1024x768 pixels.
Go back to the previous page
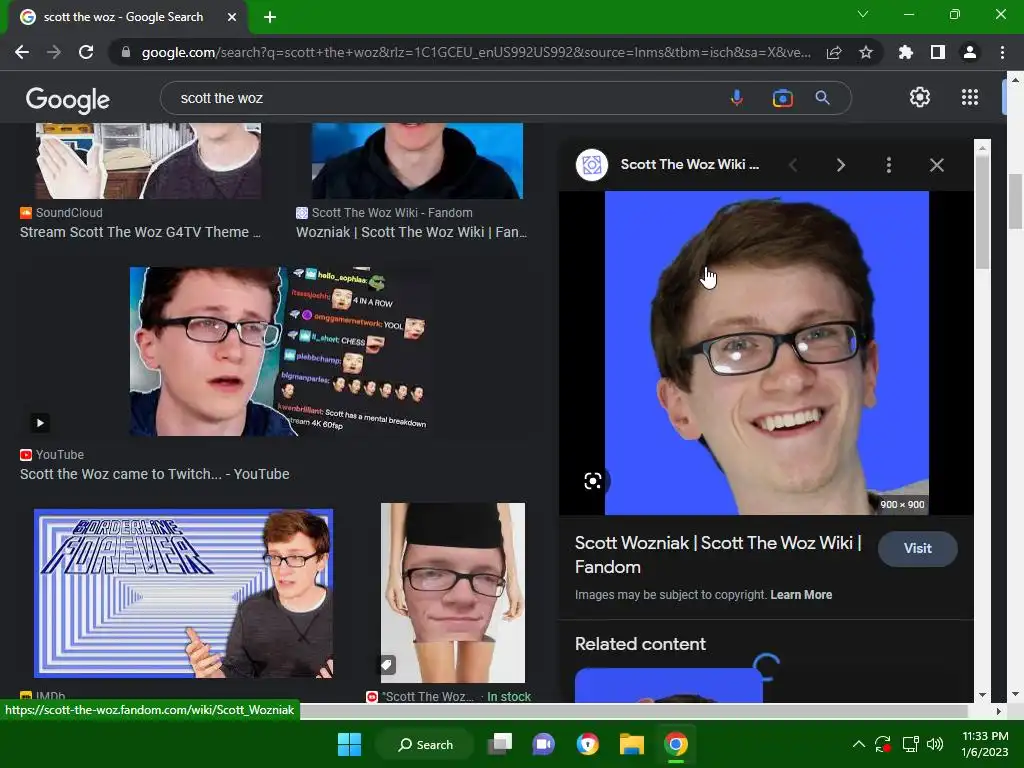pyautogui.click(x=22, y=52)
